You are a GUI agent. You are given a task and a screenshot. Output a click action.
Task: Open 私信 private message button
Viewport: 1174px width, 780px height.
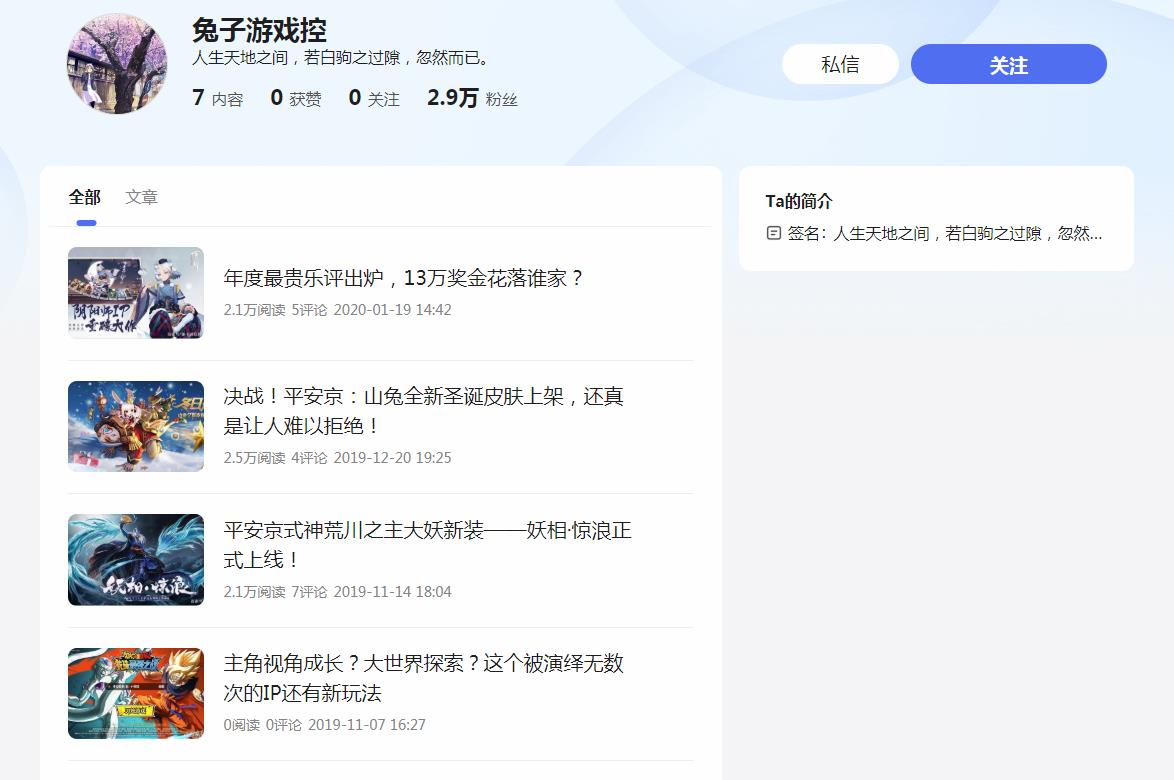pos(840,64)
